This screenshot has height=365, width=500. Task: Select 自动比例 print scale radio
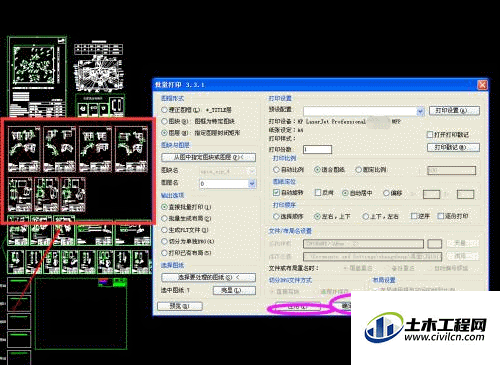pyautogui.click(x=276, y=170)
